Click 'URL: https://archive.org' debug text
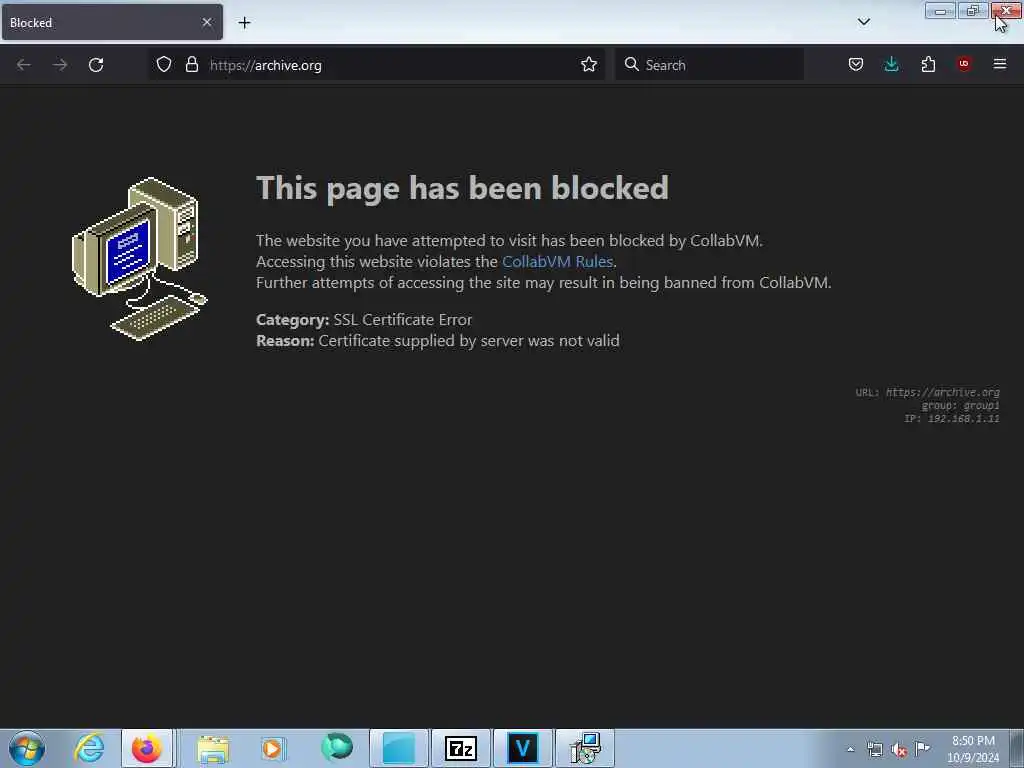 927,392
